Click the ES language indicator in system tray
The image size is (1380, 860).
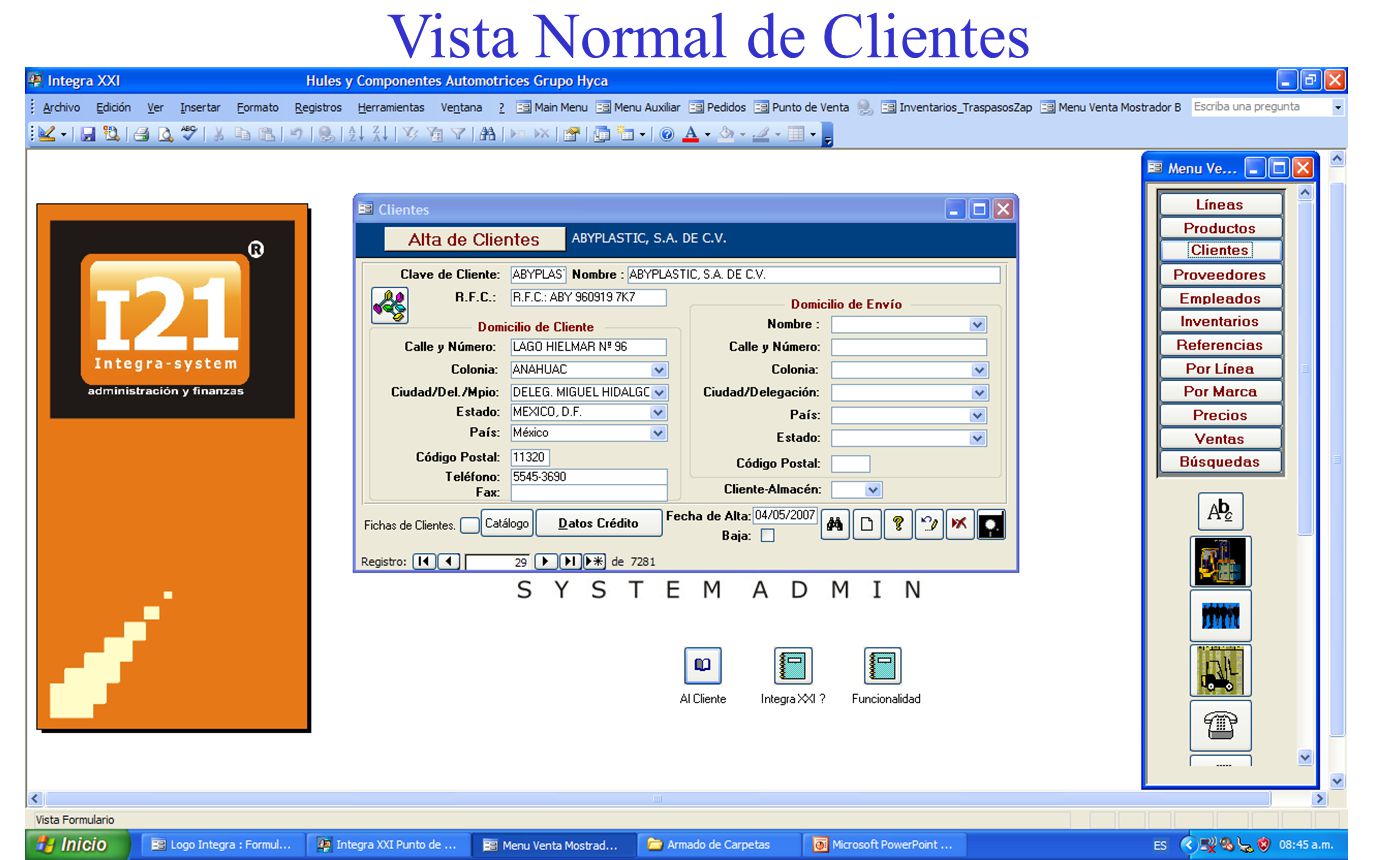click(x=1160, y=846)
